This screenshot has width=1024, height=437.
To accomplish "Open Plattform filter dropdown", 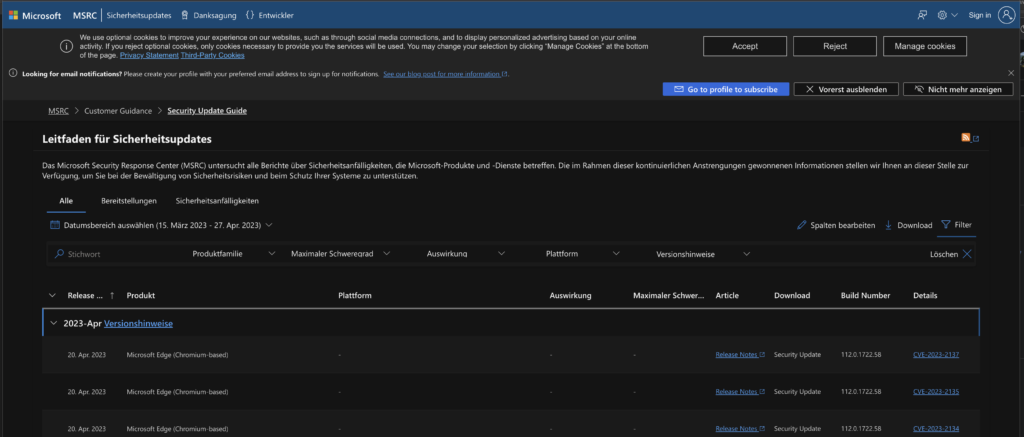I will pos(583,254).
